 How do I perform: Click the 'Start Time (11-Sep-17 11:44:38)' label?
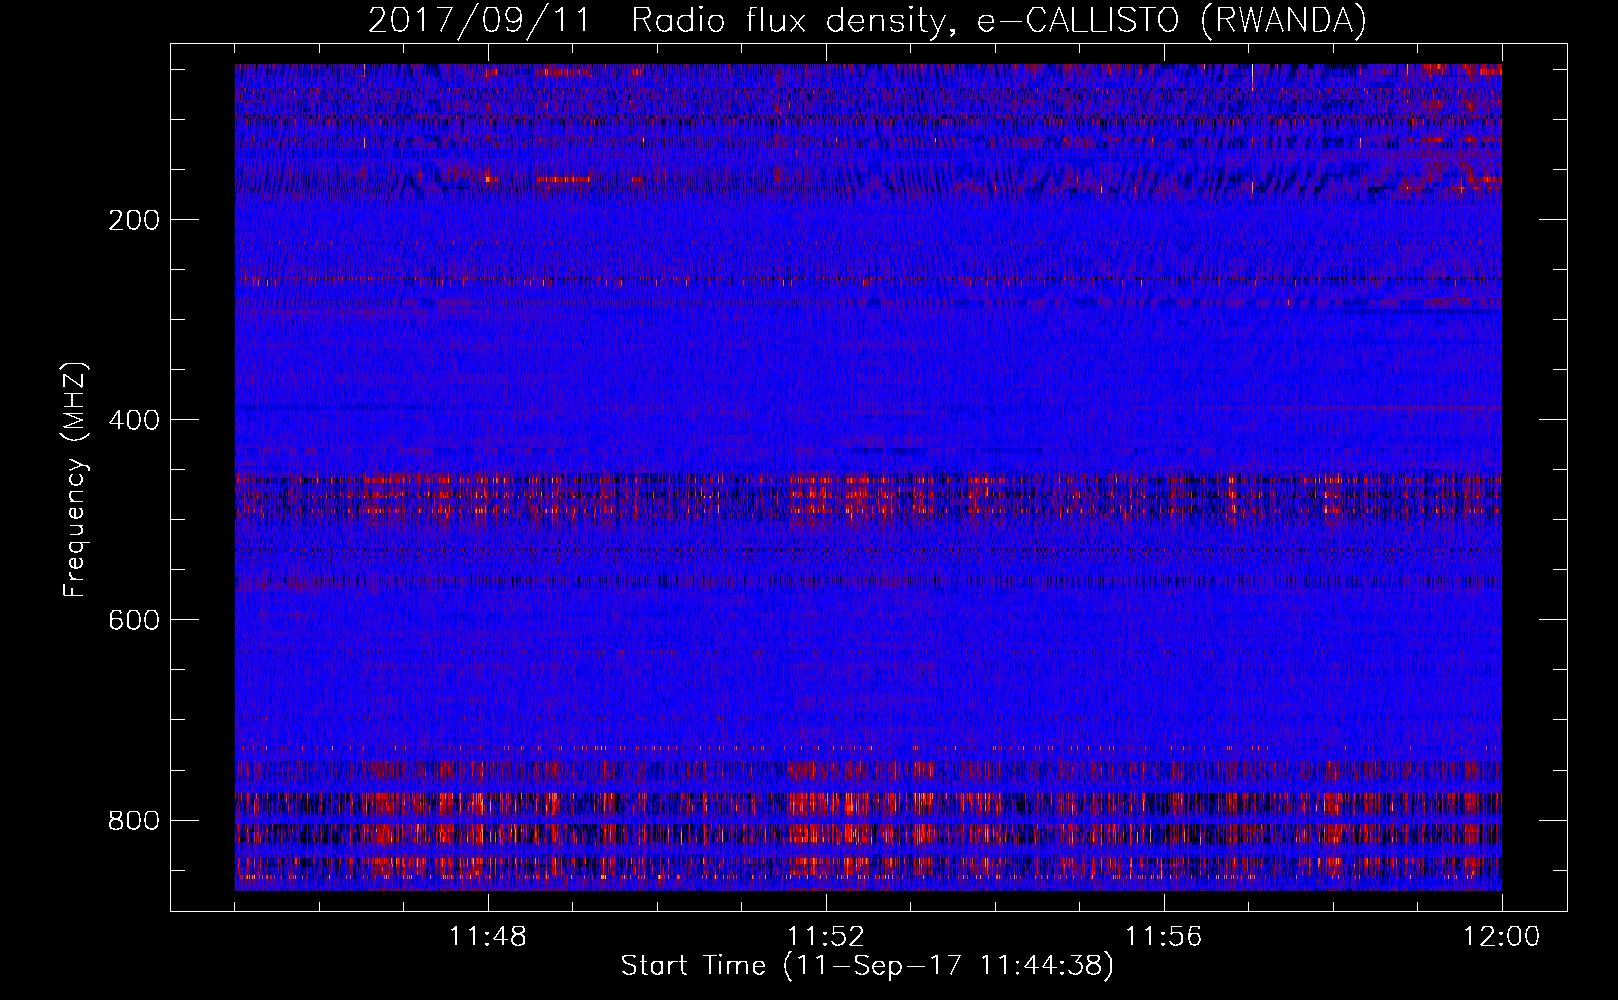[x=867, y=966]
